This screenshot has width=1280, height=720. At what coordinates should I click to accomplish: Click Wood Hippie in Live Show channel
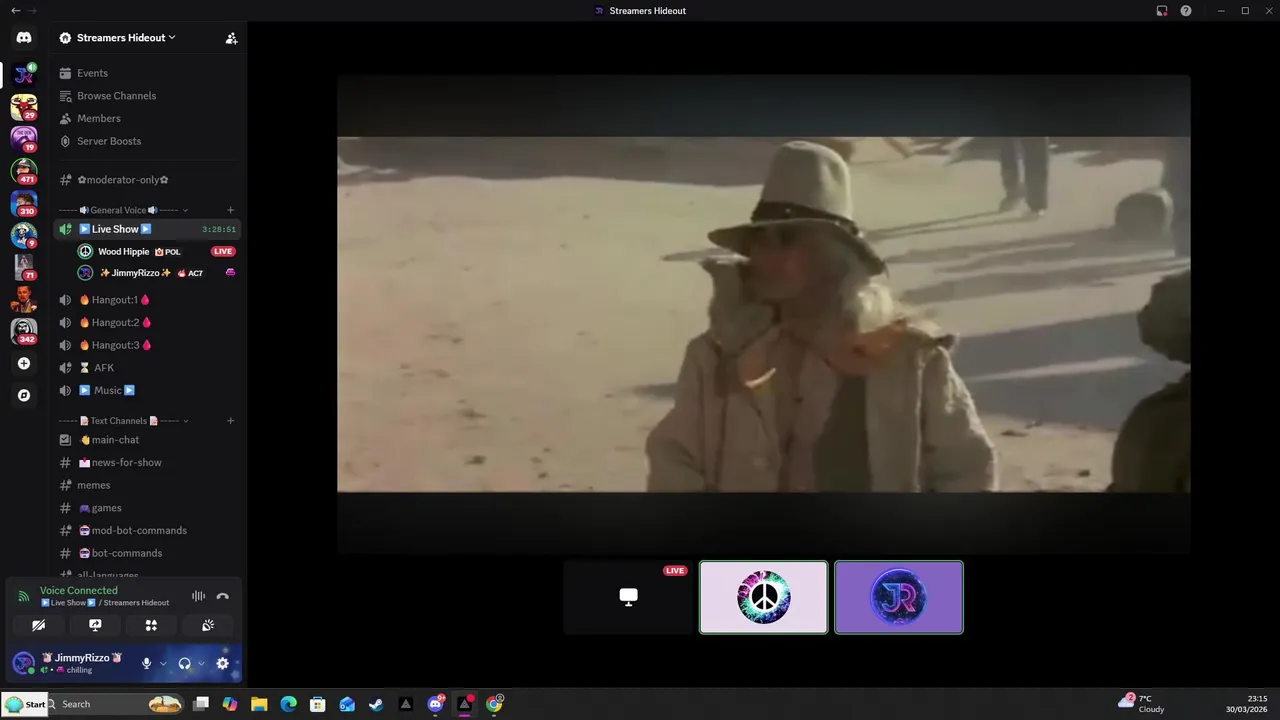(x=123, y=252)
